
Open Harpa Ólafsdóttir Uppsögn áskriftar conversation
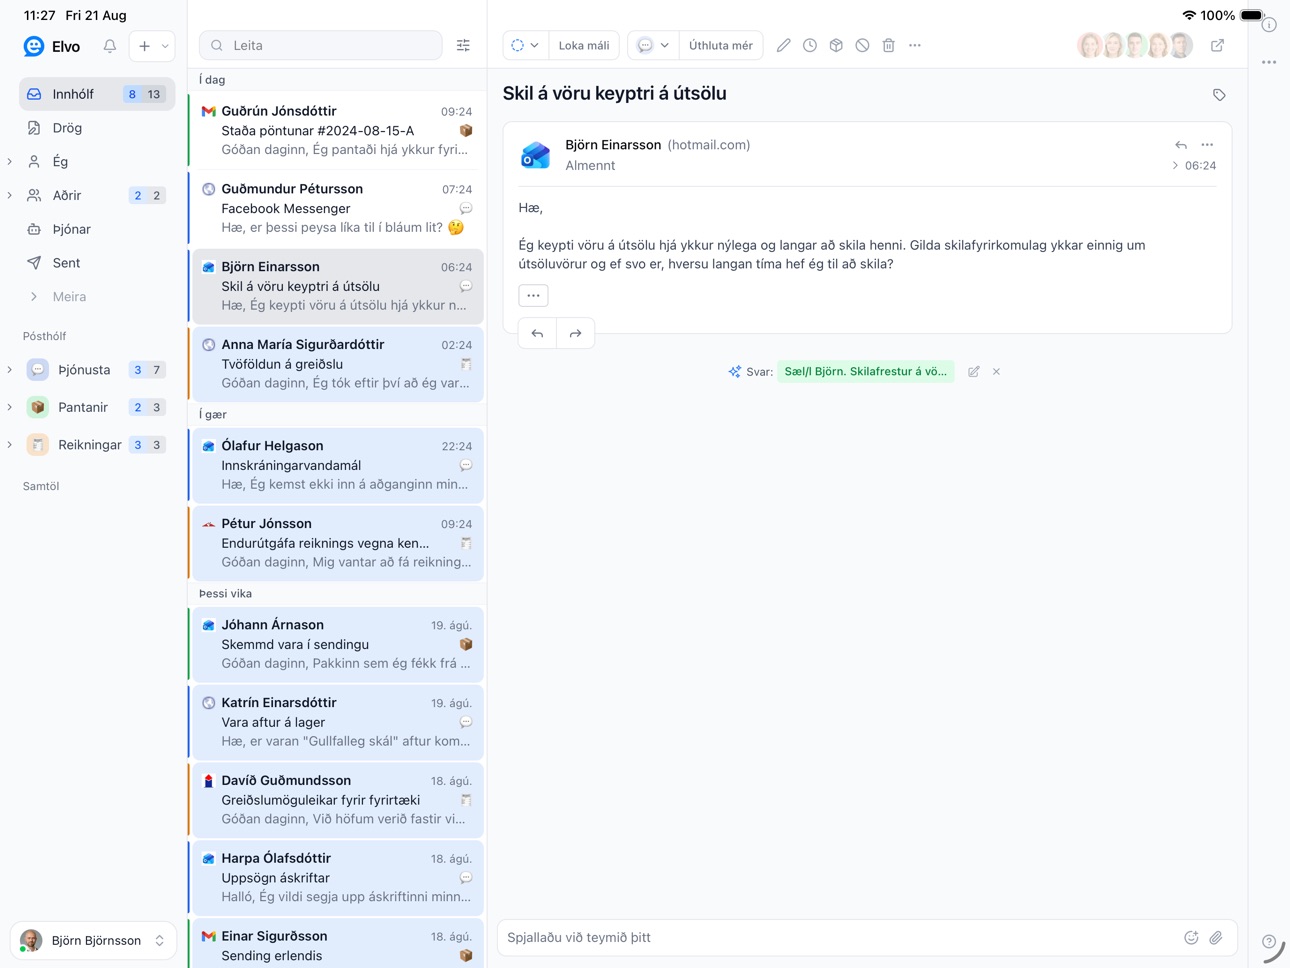[337, 878]
